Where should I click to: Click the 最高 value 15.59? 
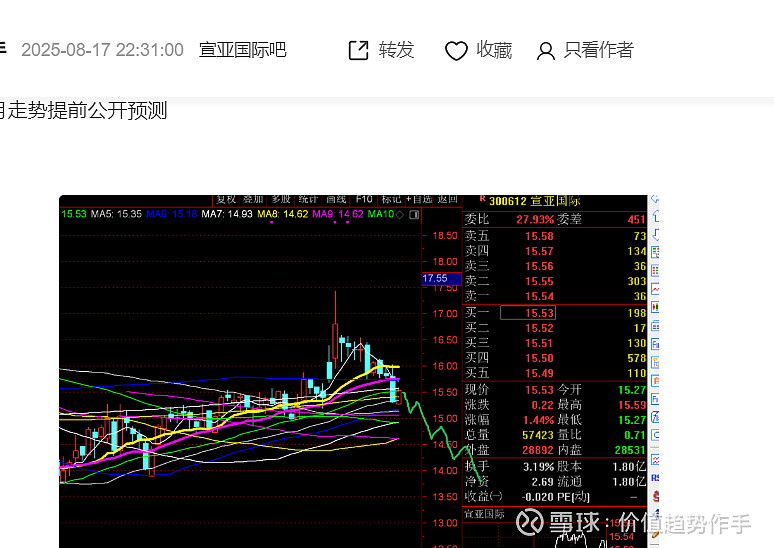pos(632,405)
